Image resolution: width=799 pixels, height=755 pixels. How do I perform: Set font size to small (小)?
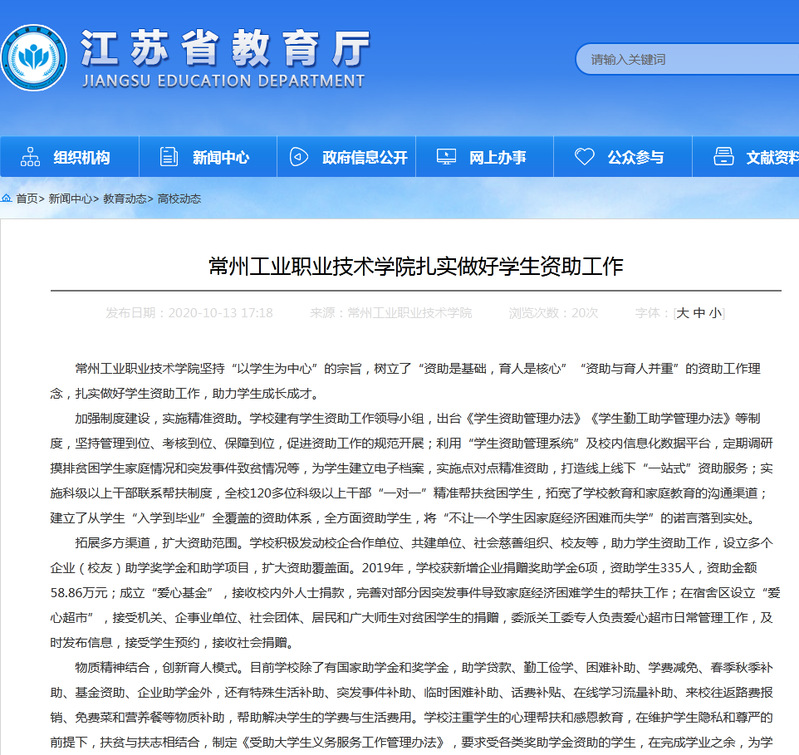715,313
